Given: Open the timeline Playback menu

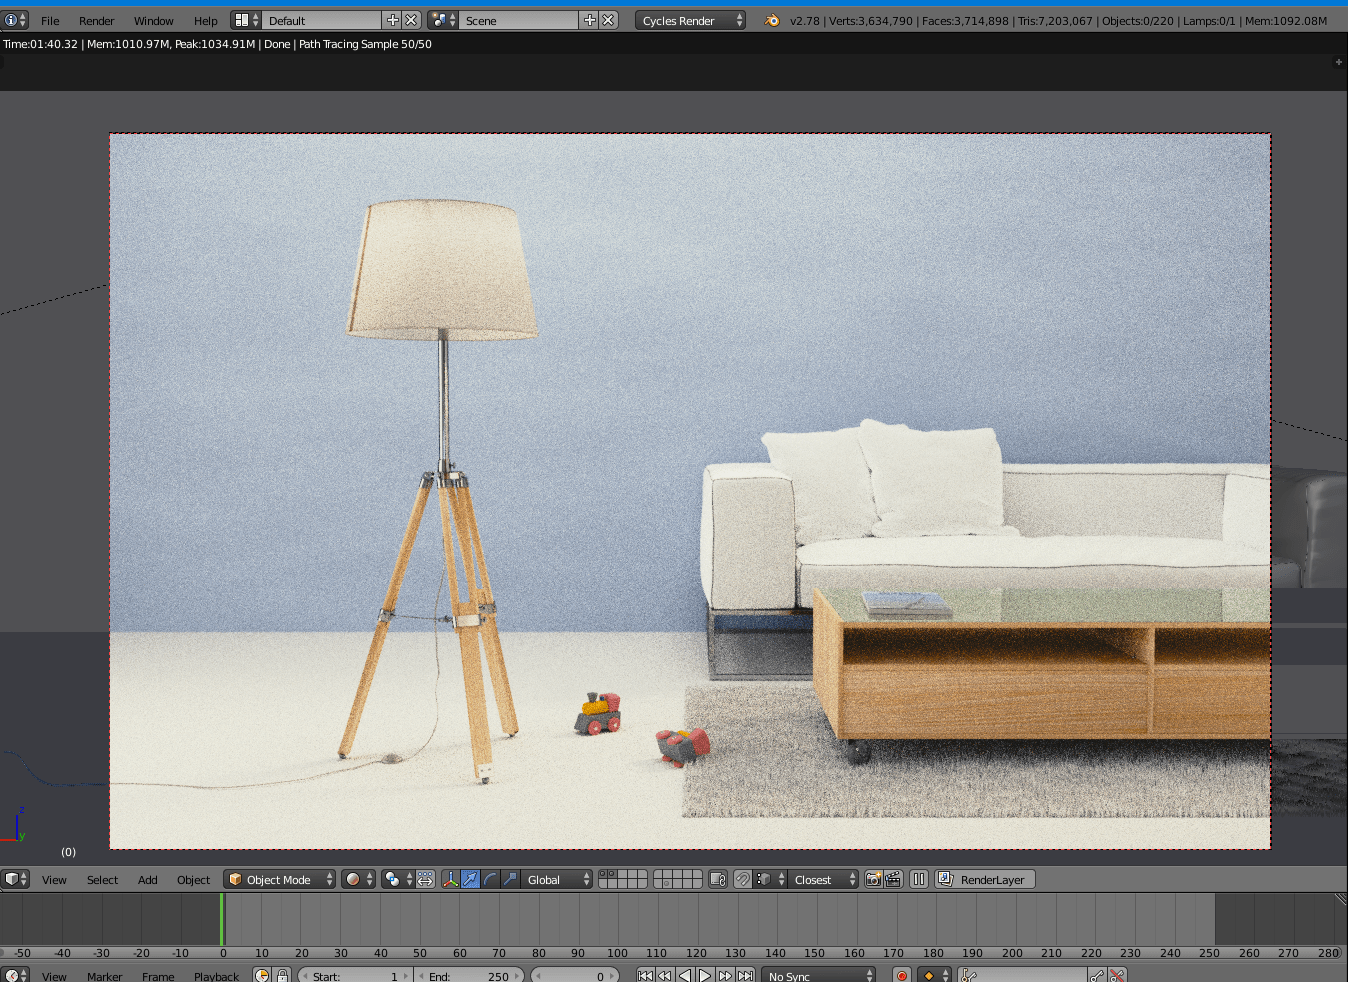Looking at the screenshot, I should click(x=217, y=976).
